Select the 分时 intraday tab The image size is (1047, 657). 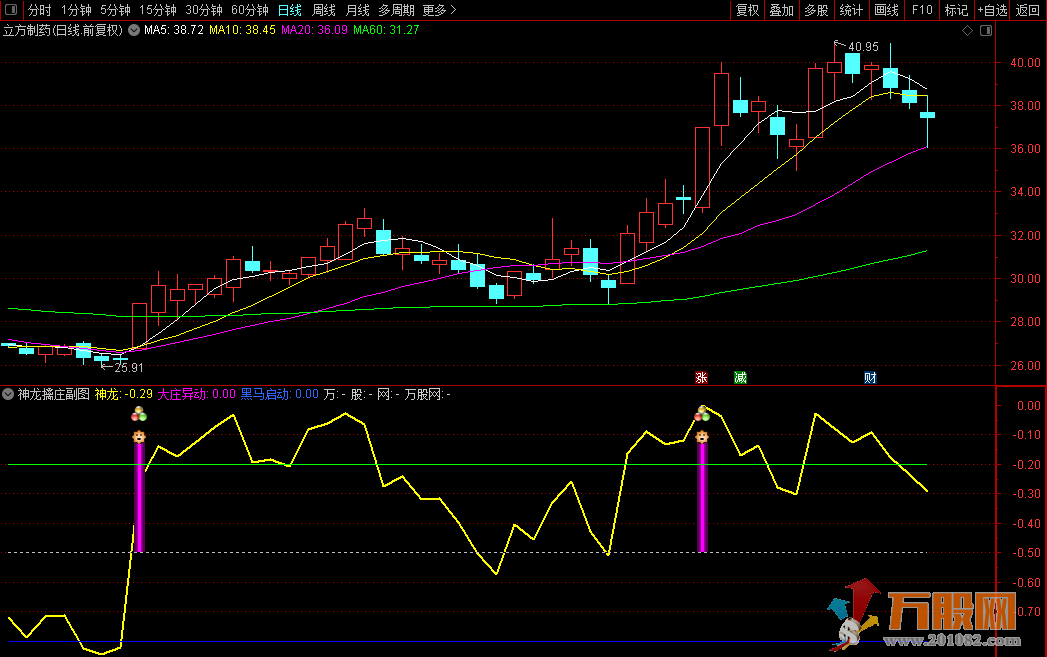(x=39, y=11)
